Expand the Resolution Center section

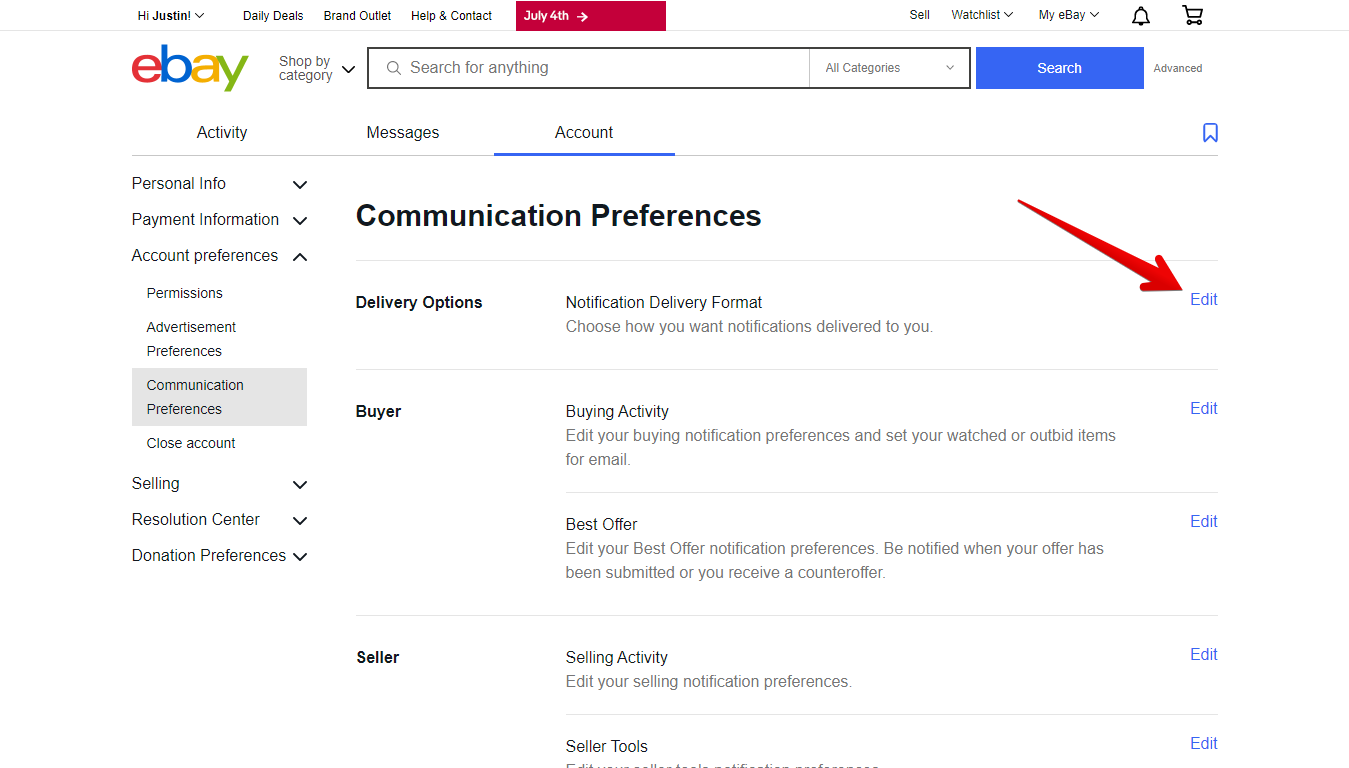pos(220,520)
